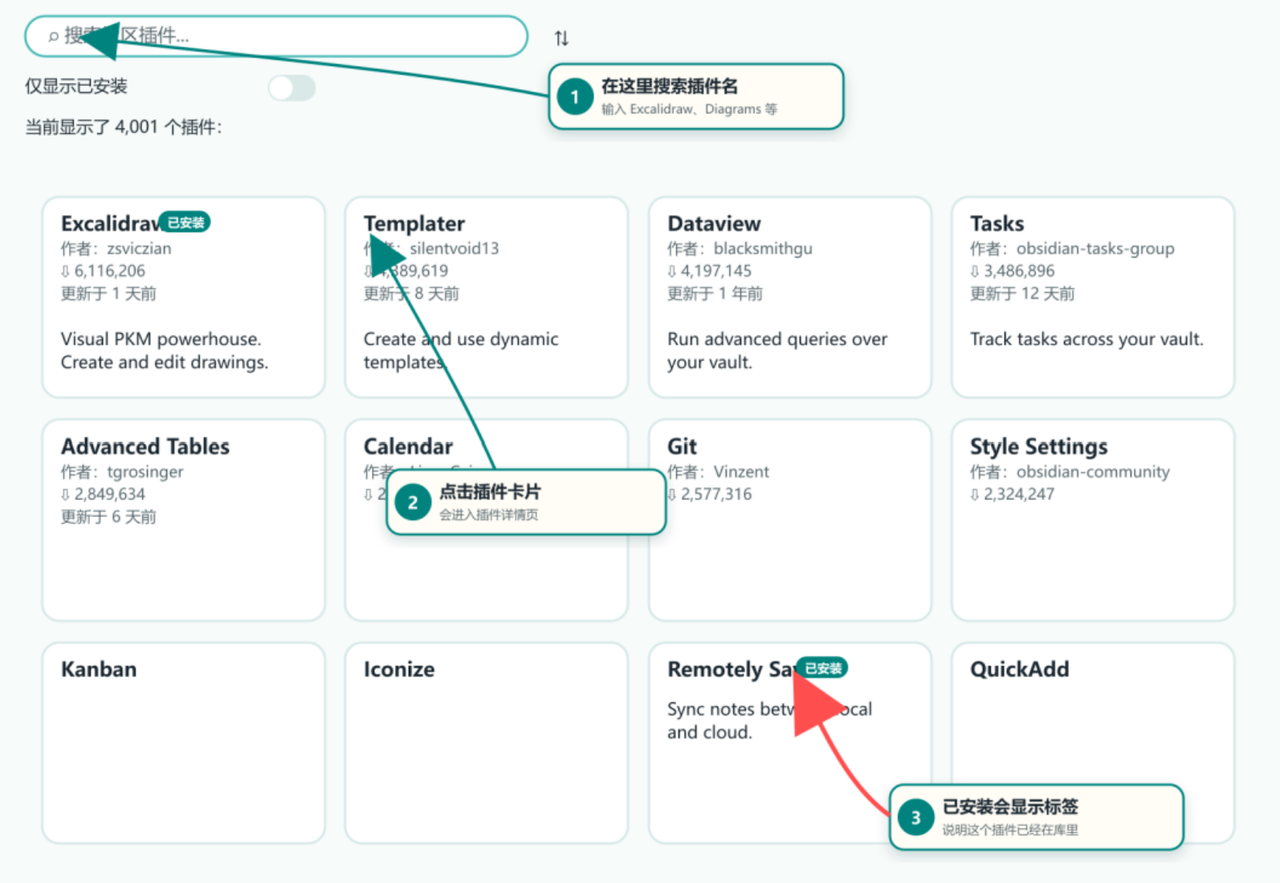Open the Tasks plugin card
This screenshot has height=883, width=1280.
pos(1093,297)
